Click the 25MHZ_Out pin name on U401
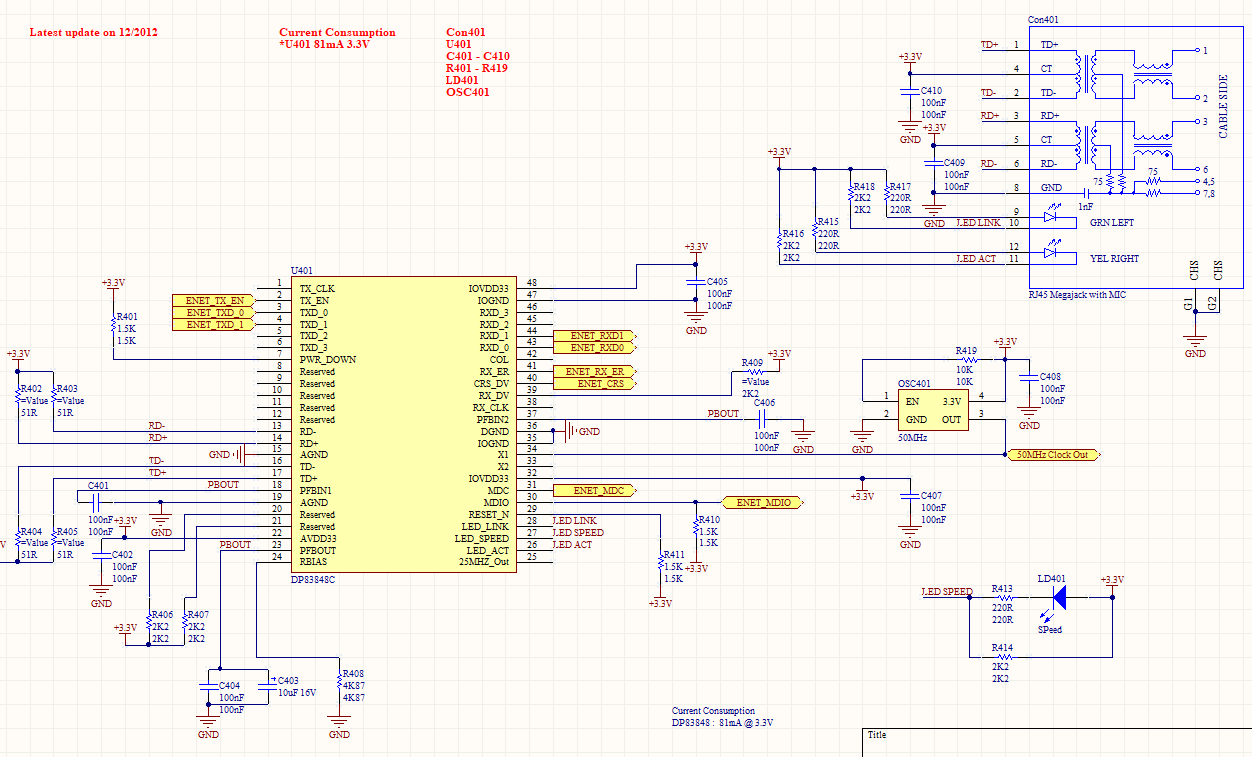1252x757 pixels. coord(484,562)
